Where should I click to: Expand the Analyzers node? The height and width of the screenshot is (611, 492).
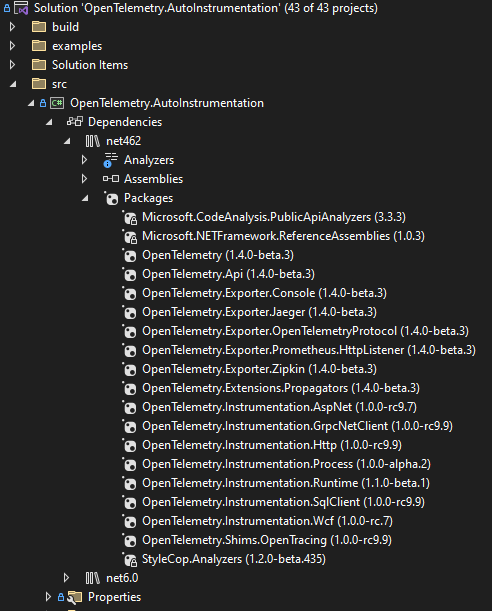click(x=84, y=160)
